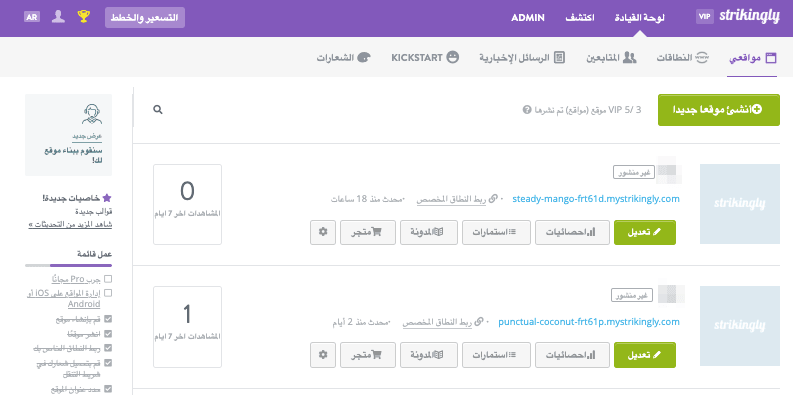Switch language via AR badge
Screen dimensions: 793x395
tap(31, 17)
